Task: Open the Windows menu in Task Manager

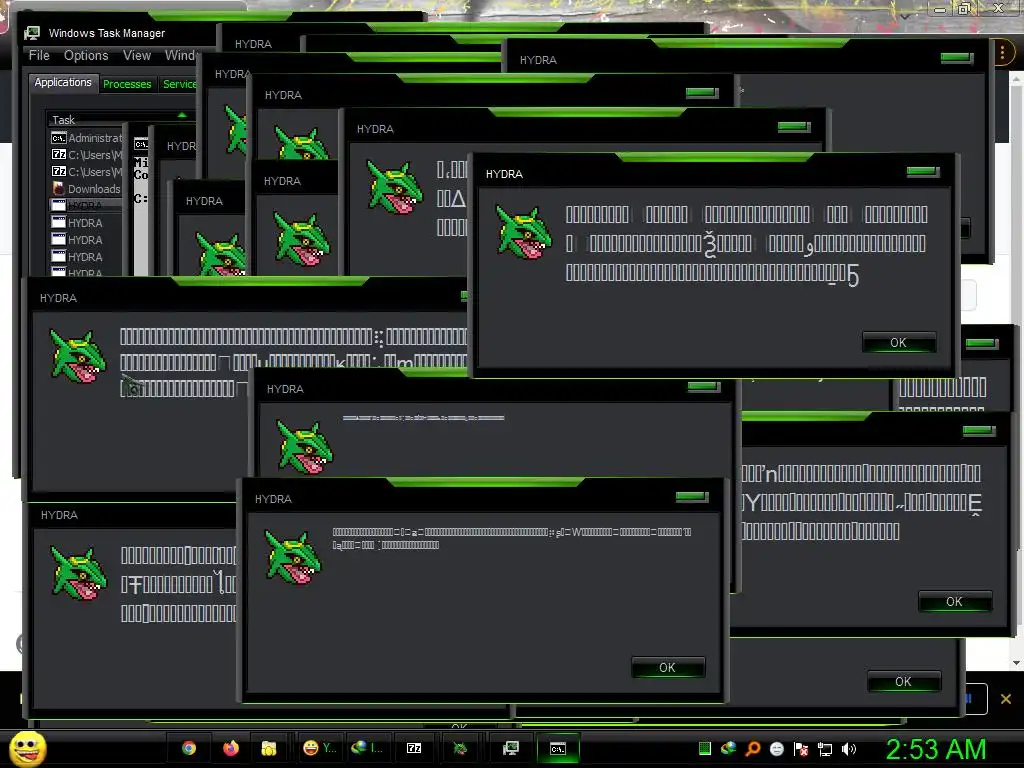Action: tap(180, 56)
